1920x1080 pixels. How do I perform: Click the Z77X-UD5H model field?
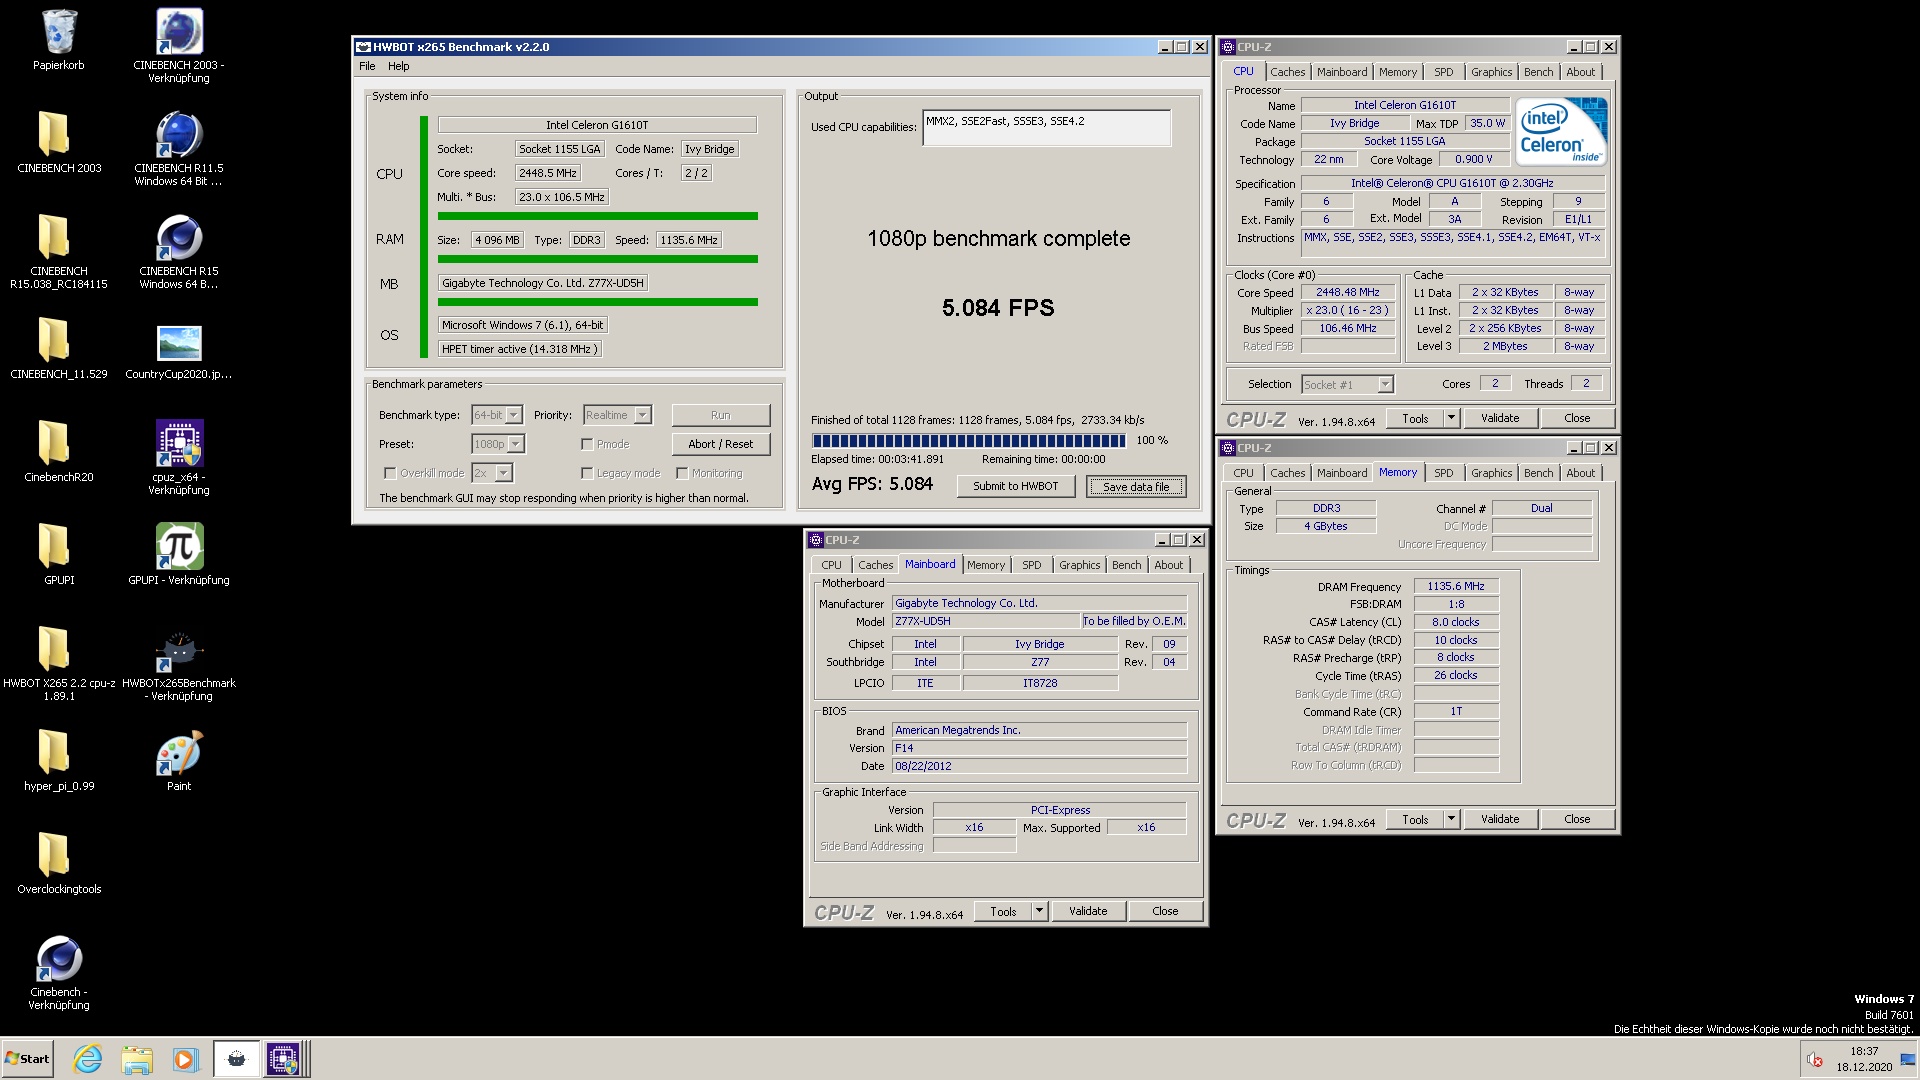[x=985, y=621]
